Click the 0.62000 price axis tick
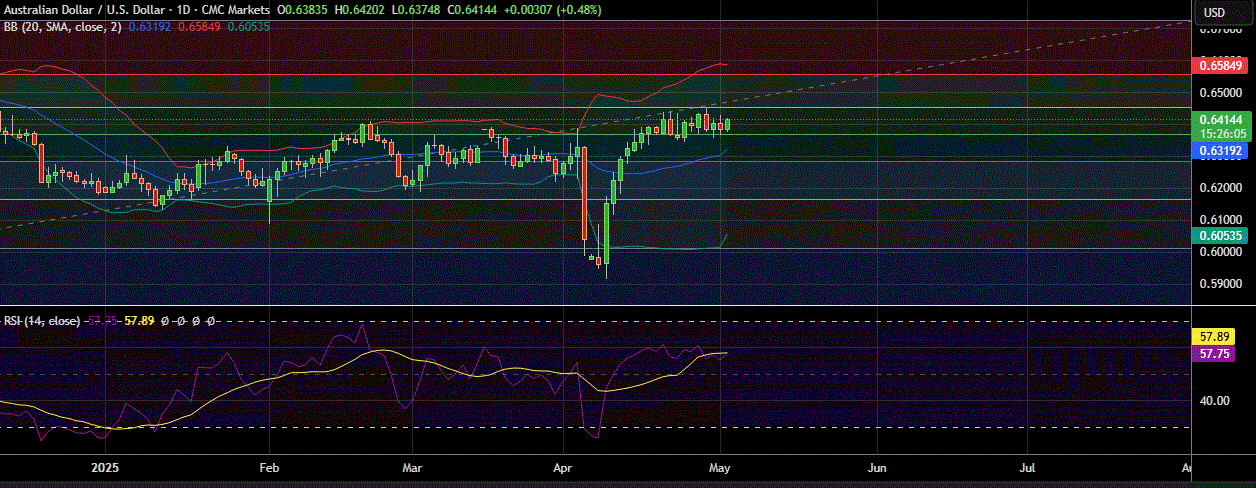This screenshot has height=488, width=1256. tap(1219, 188)
